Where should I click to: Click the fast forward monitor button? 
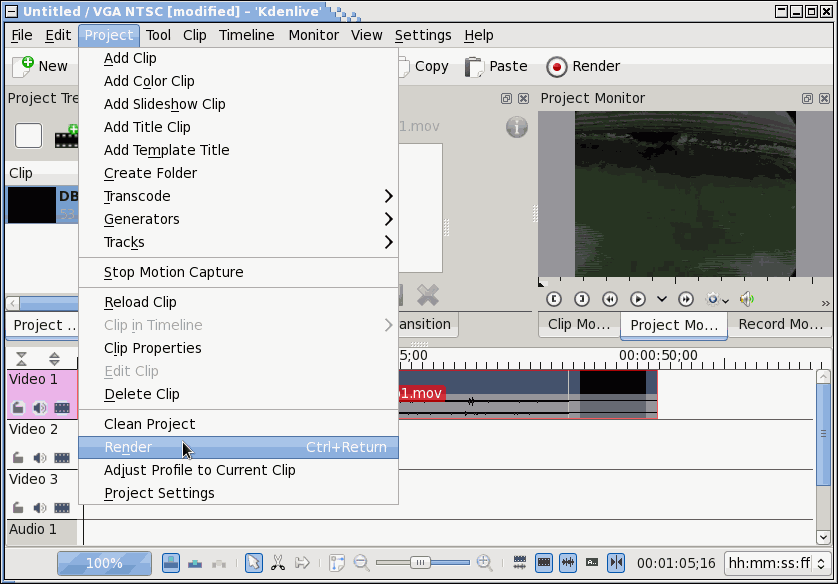[x=686, y=299]
